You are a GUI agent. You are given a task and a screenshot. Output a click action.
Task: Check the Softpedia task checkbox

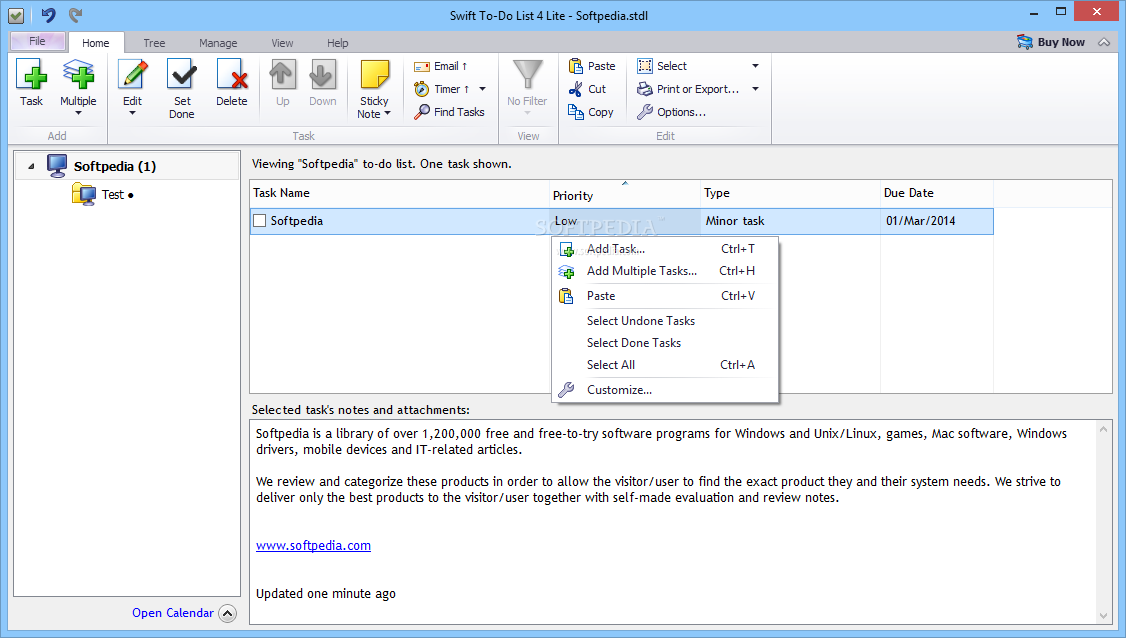[259, 221]
